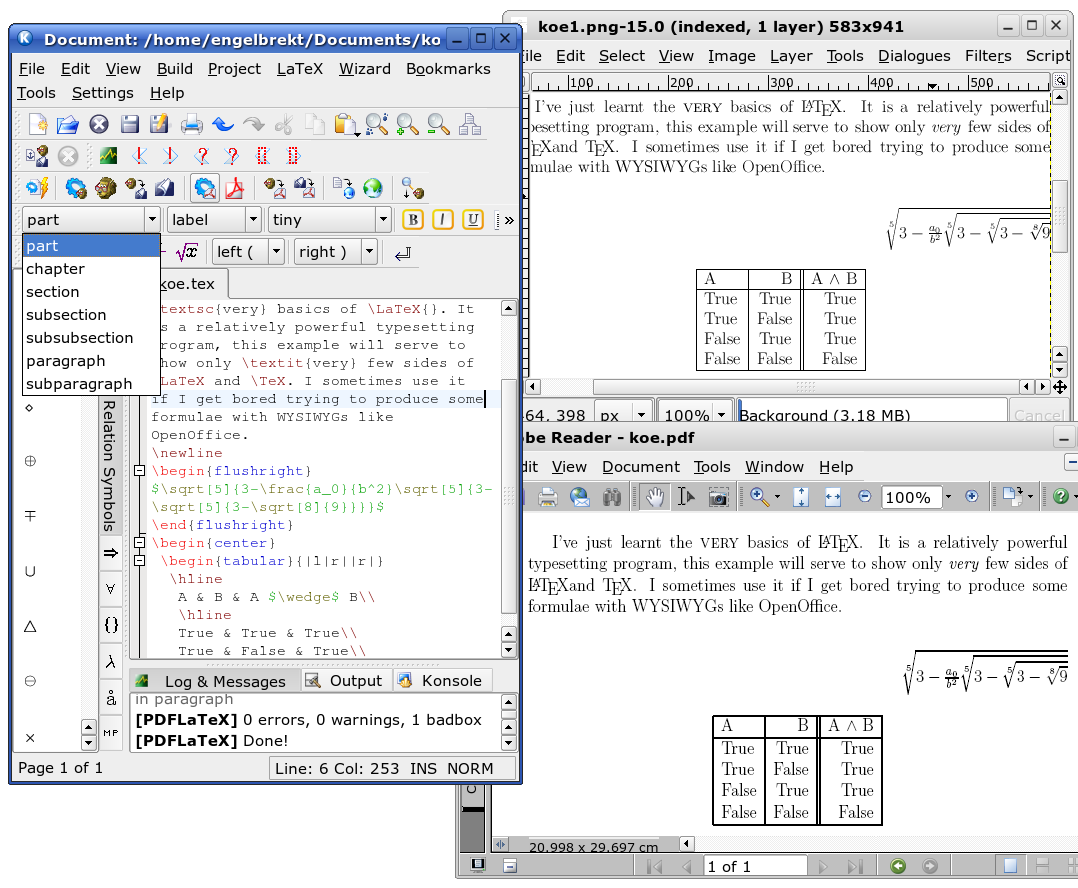Print the PDF from Adobe Reader toolbar
The image size is (1078, 888).
pyautogui.click(x=547, y=496)
